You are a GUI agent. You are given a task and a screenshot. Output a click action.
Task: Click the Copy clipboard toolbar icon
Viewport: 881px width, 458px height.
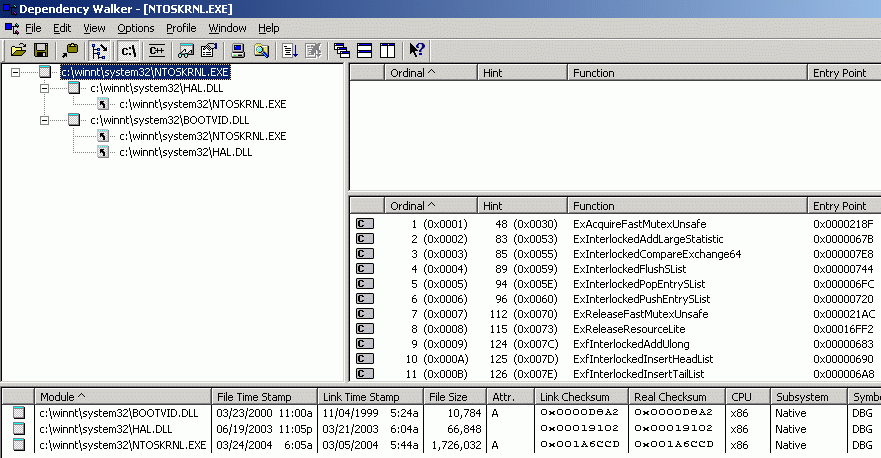pos(70,51)
